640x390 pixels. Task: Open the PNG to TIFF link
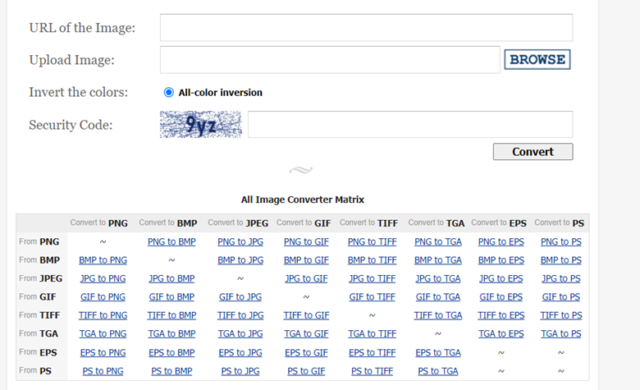[372, 242]
